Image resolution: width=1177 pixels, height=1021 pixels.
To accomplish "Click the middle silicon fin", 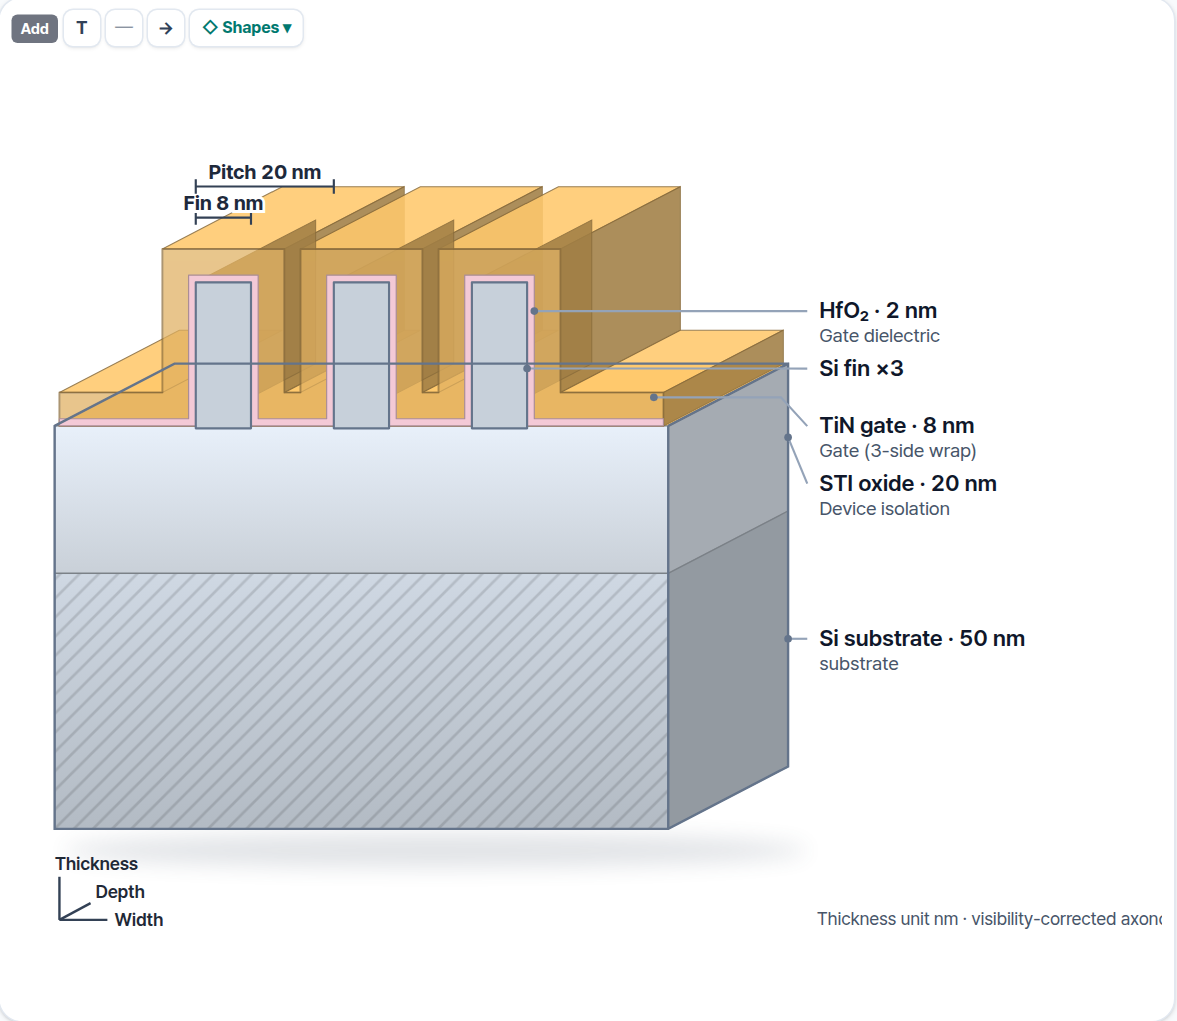I will (x=361, y=355).
